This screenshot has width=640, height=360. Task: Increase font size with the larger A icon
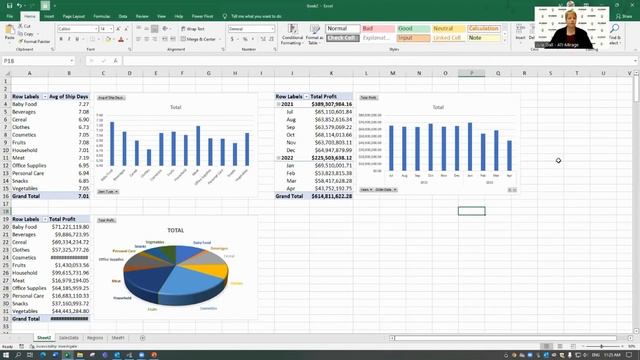coord(118,29)
